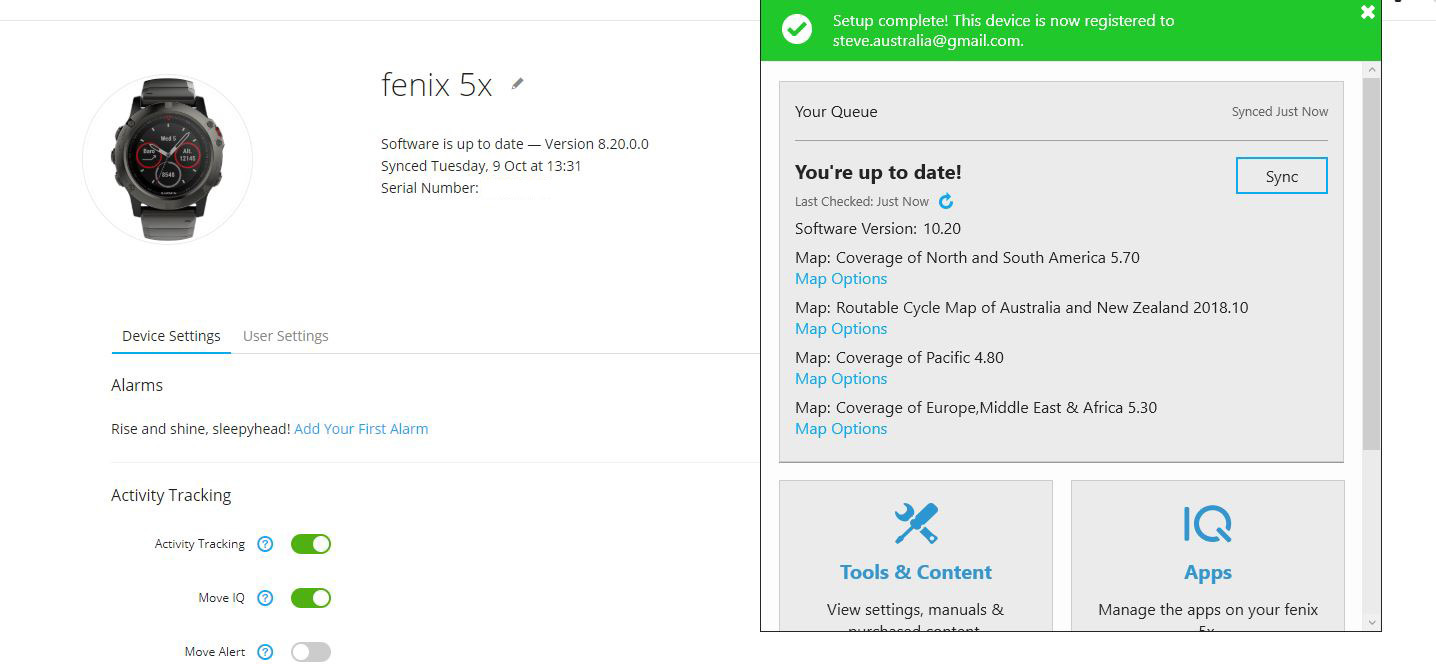This screenshot has width=1436, height=664.
Task: Click the scrollbar down arrow in Garmin Express panel
Action: pos(1371,622)
